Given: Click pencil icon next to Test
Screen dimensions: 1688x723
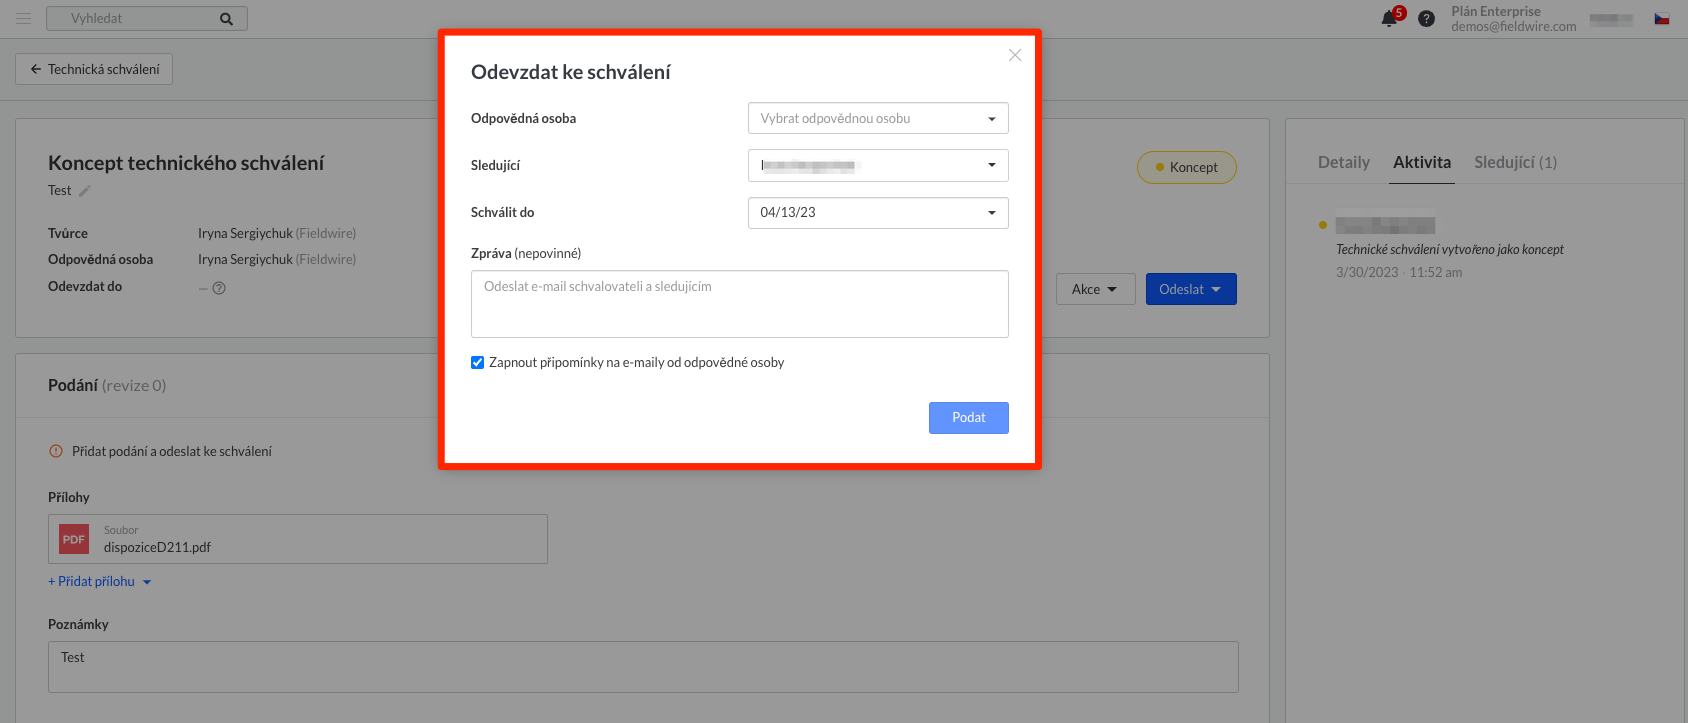Looking at the screenshot, I should tap(85, 191).
